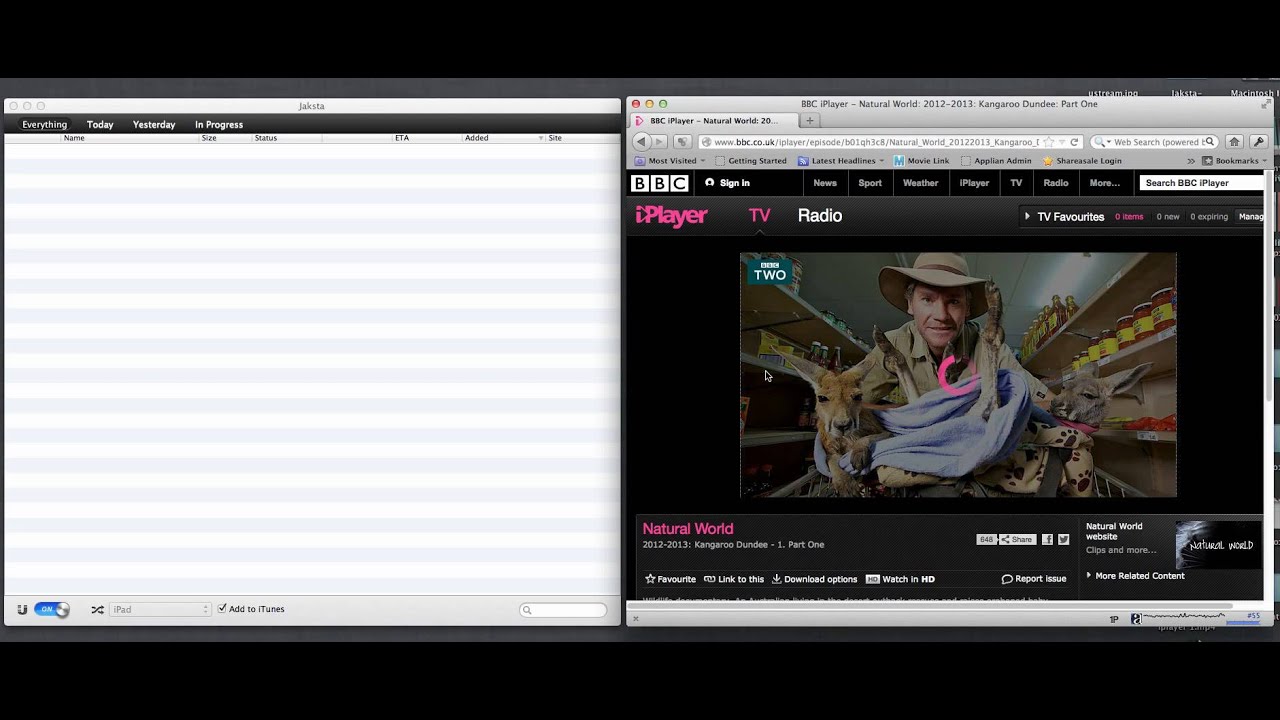Focus the Jaksta search field
This screenshot has width=1280, height=720.
pos(563,610)
